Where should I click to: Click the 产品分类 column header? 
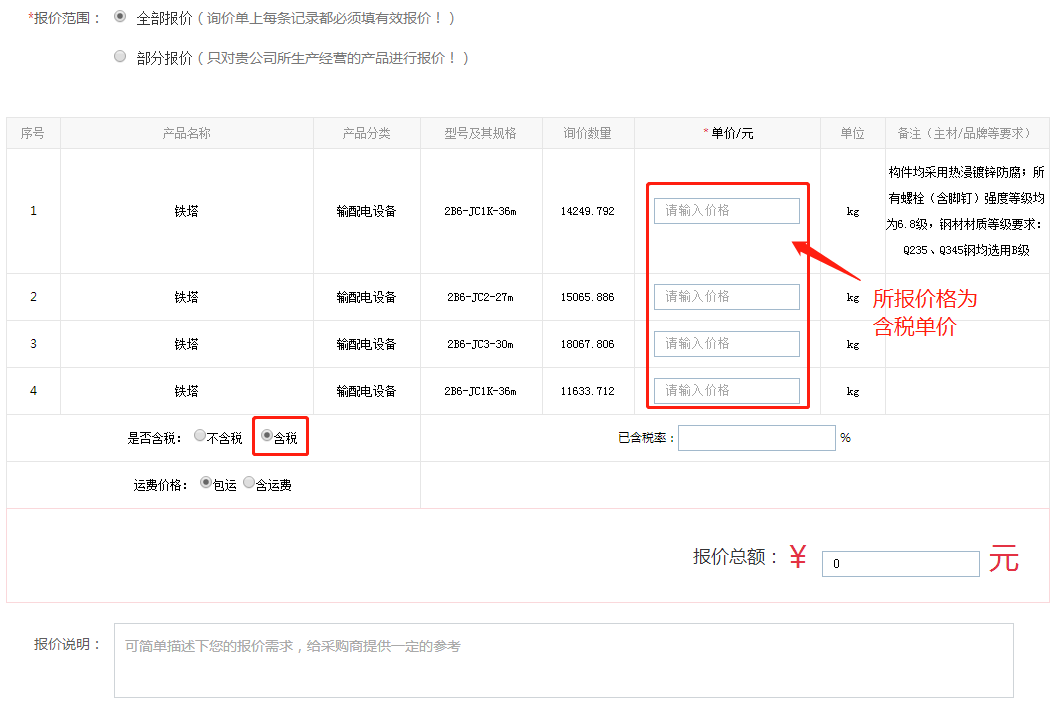pos(366,133)
